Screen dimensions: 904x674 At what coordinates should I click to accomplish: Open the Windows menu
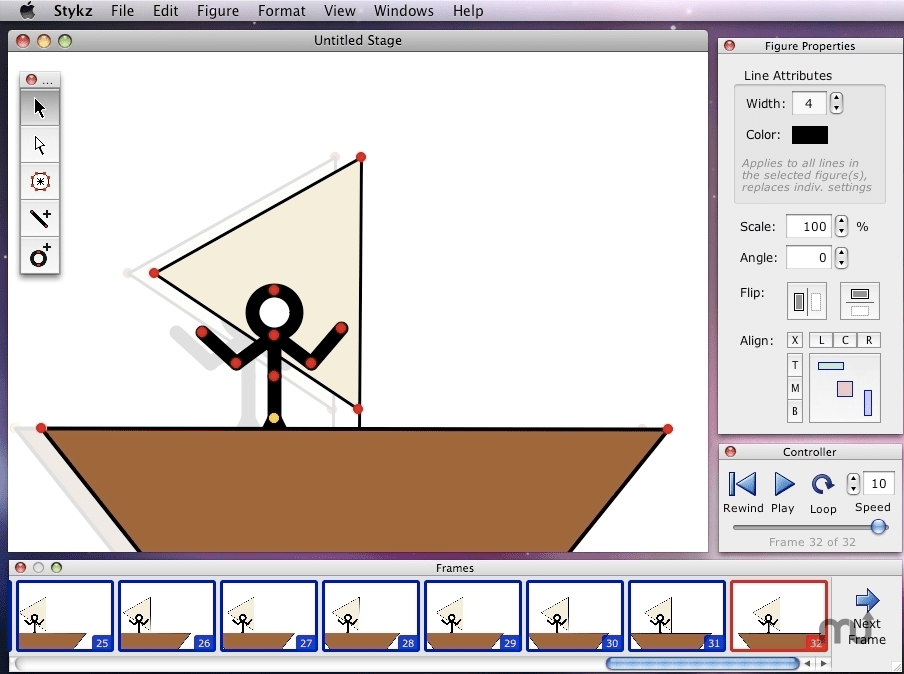point(403,11)
